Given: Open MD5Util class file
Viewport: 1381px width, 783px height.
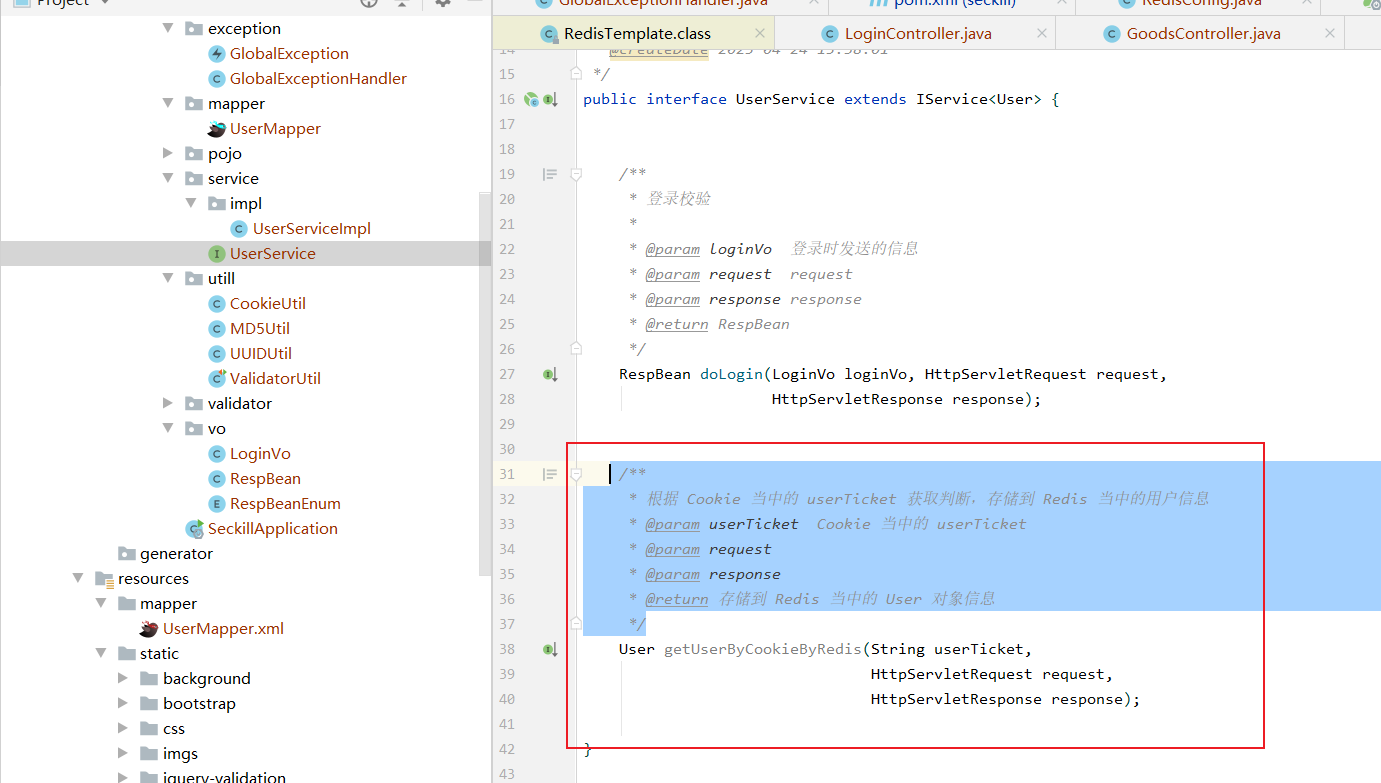Looking at the screenshot, I should pos(259,328).
